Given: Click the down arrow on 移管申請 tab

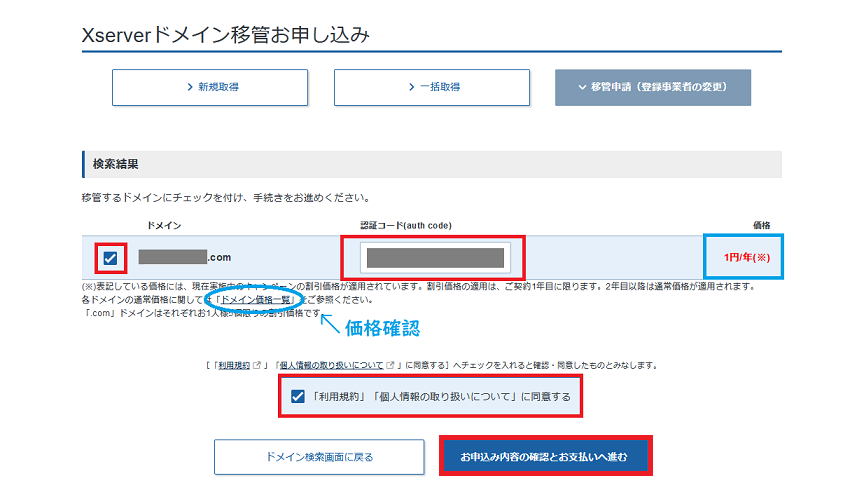Looking at the screenshot, I should (x=582, y=88).
